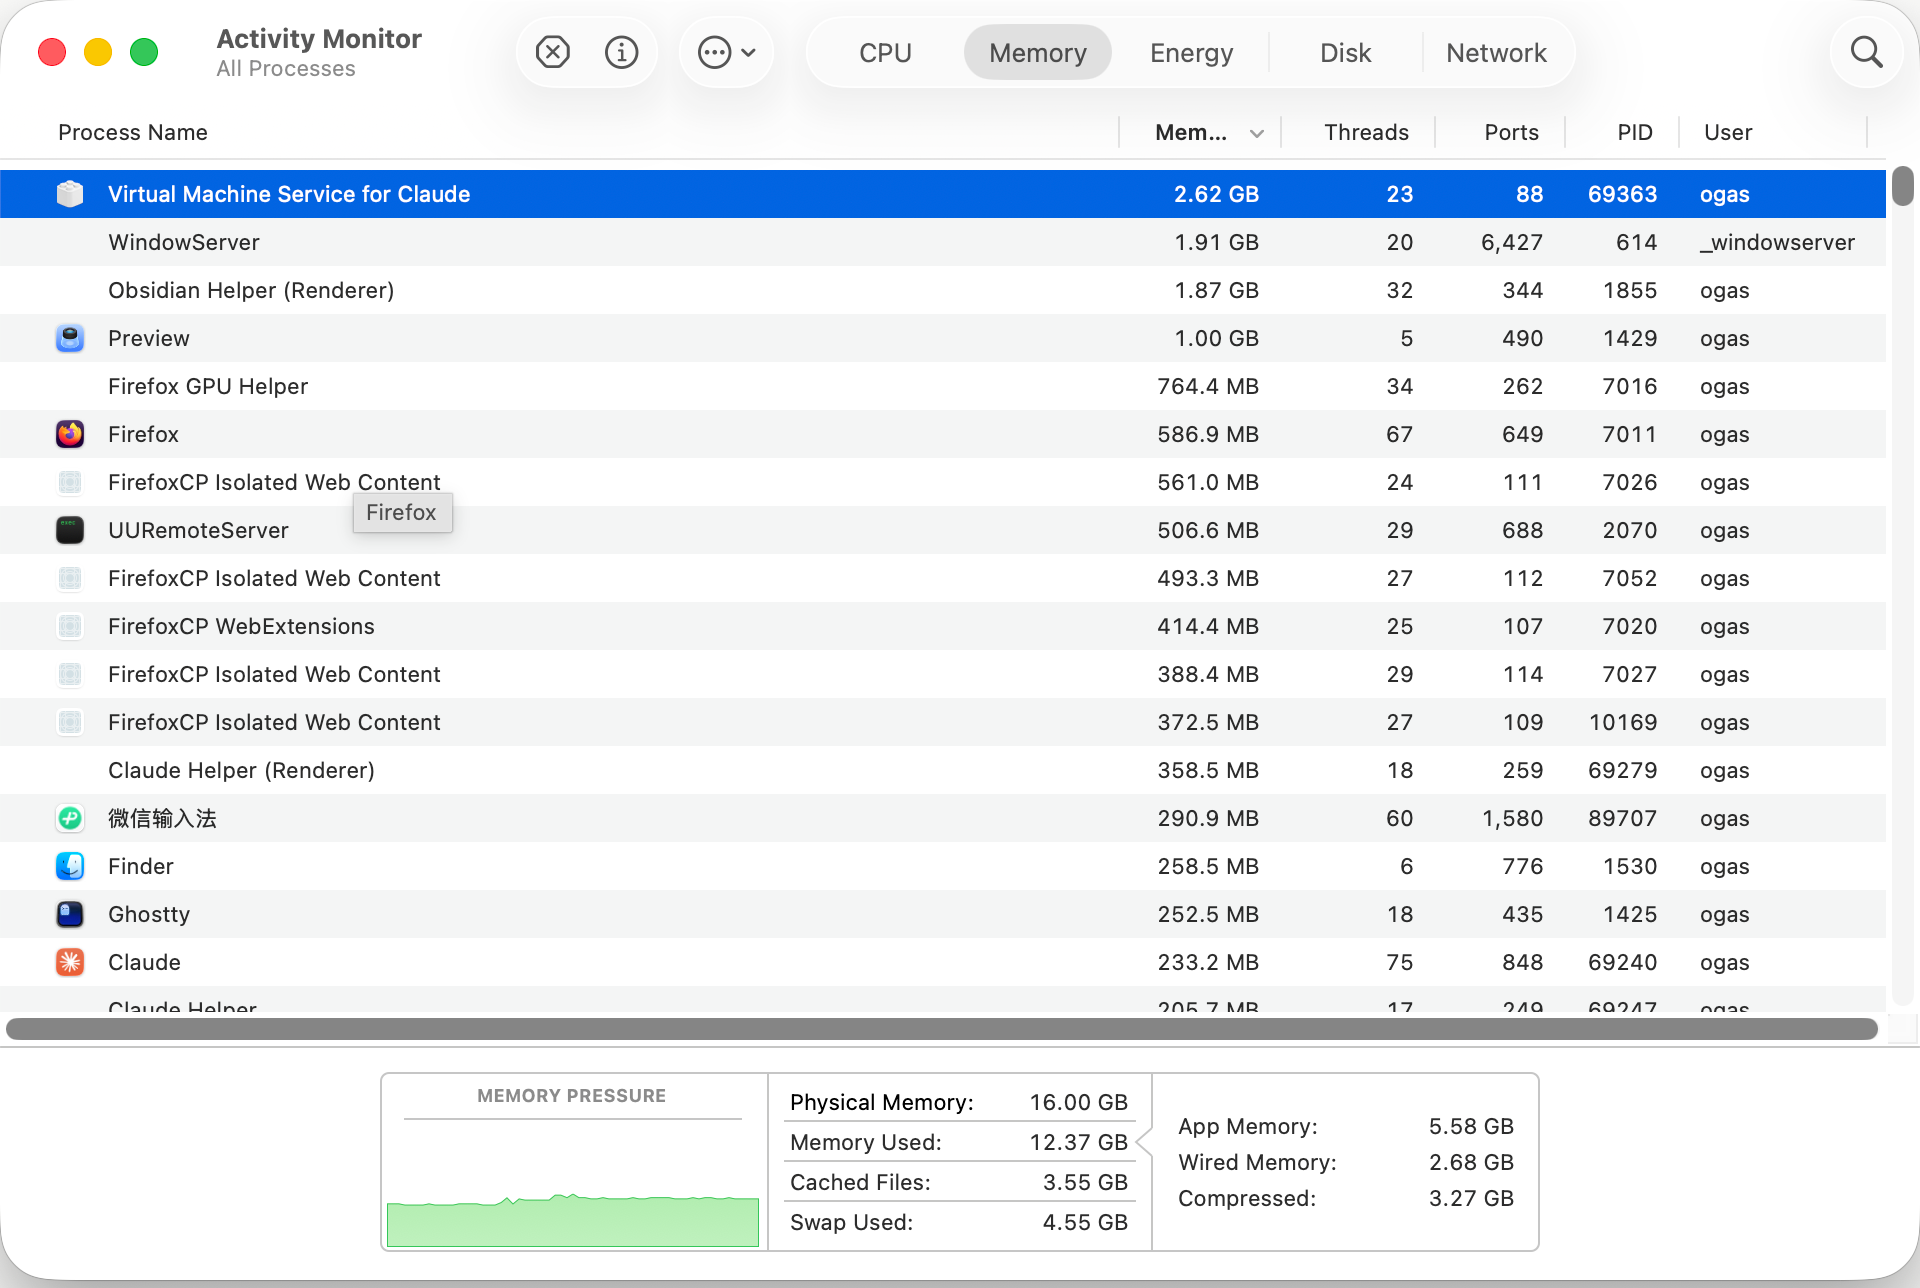Screen dimensions: 1920x1288
Task: Sort by the Threads column header
Action: tap(1366, 132)
